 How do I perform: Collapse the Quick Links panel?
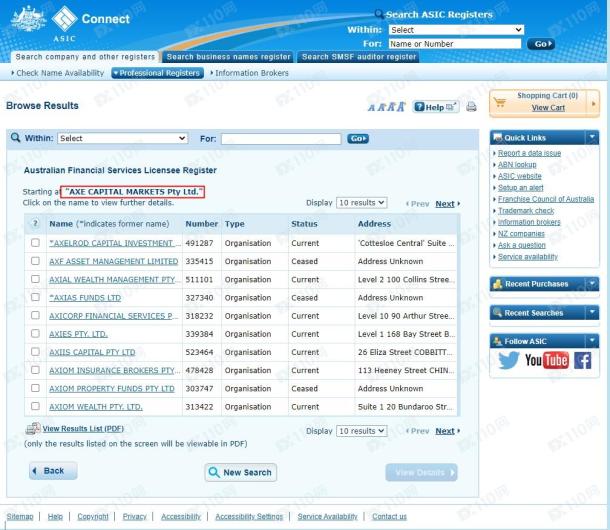[592, 137]
